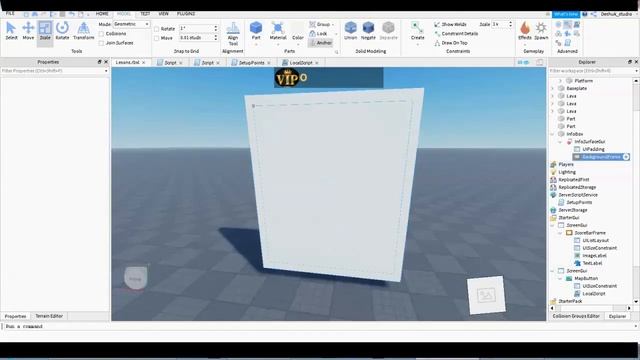Expand the Platform tree item
This screenshot has width=640, height=360.
(x=560, y=81)
